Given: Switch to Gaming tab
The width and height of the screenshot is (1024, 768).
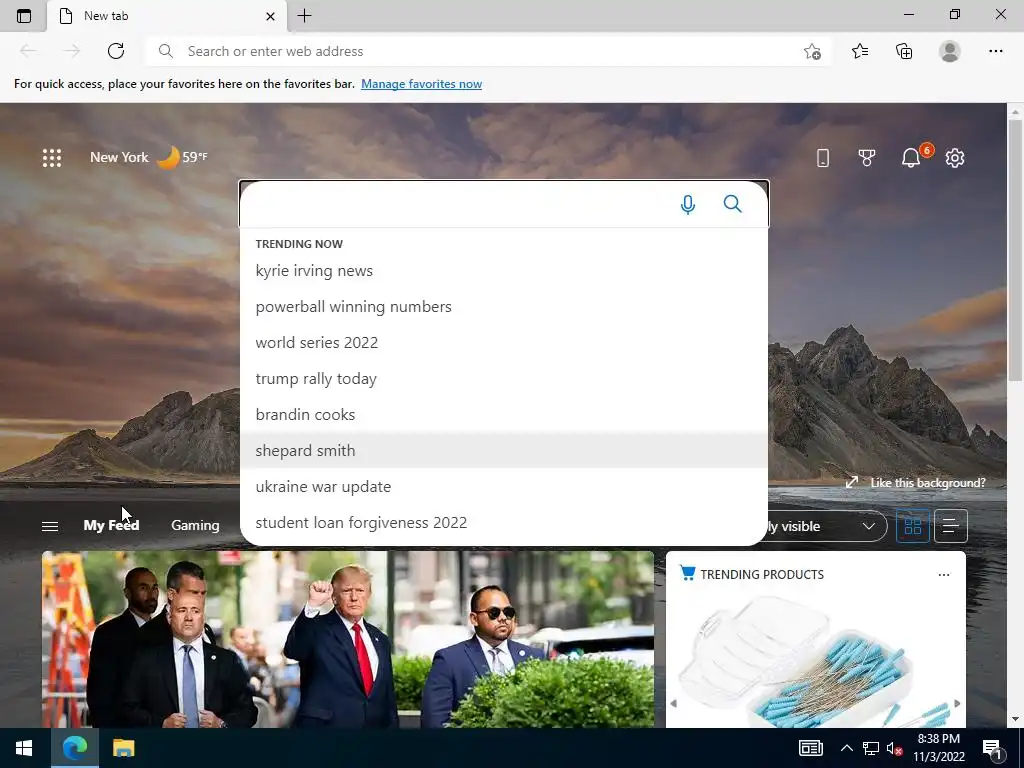Looking at the screenshot, I should coord(195,525).
